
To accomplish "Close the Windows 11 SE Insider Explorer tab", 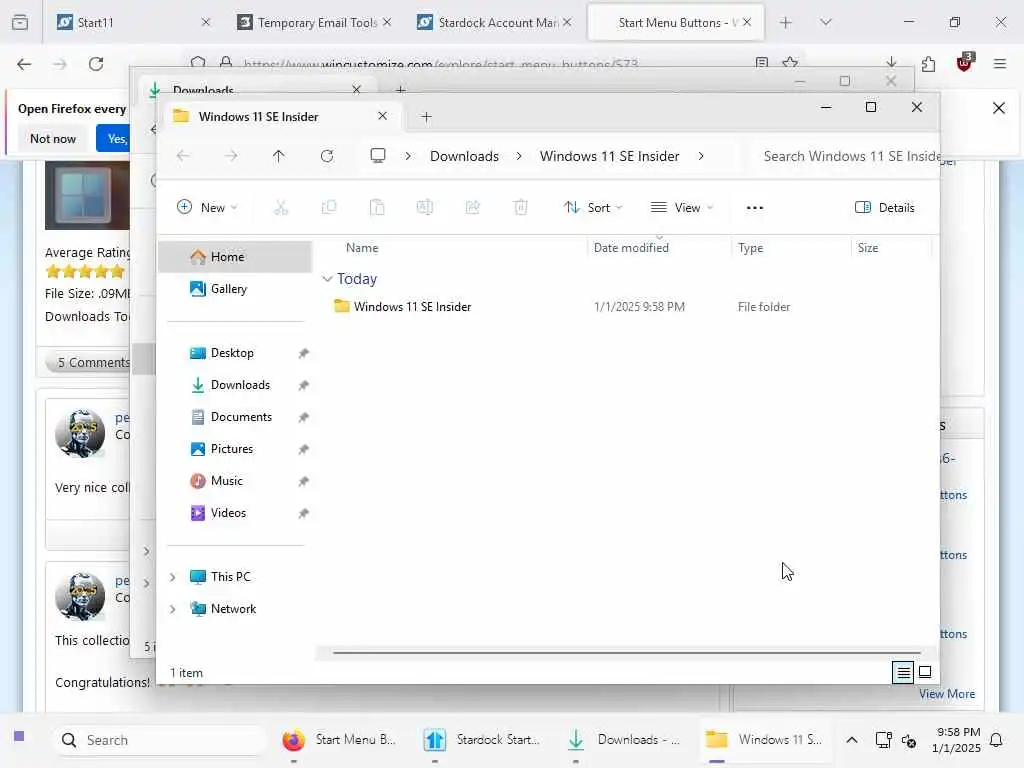I will (382, 116).
